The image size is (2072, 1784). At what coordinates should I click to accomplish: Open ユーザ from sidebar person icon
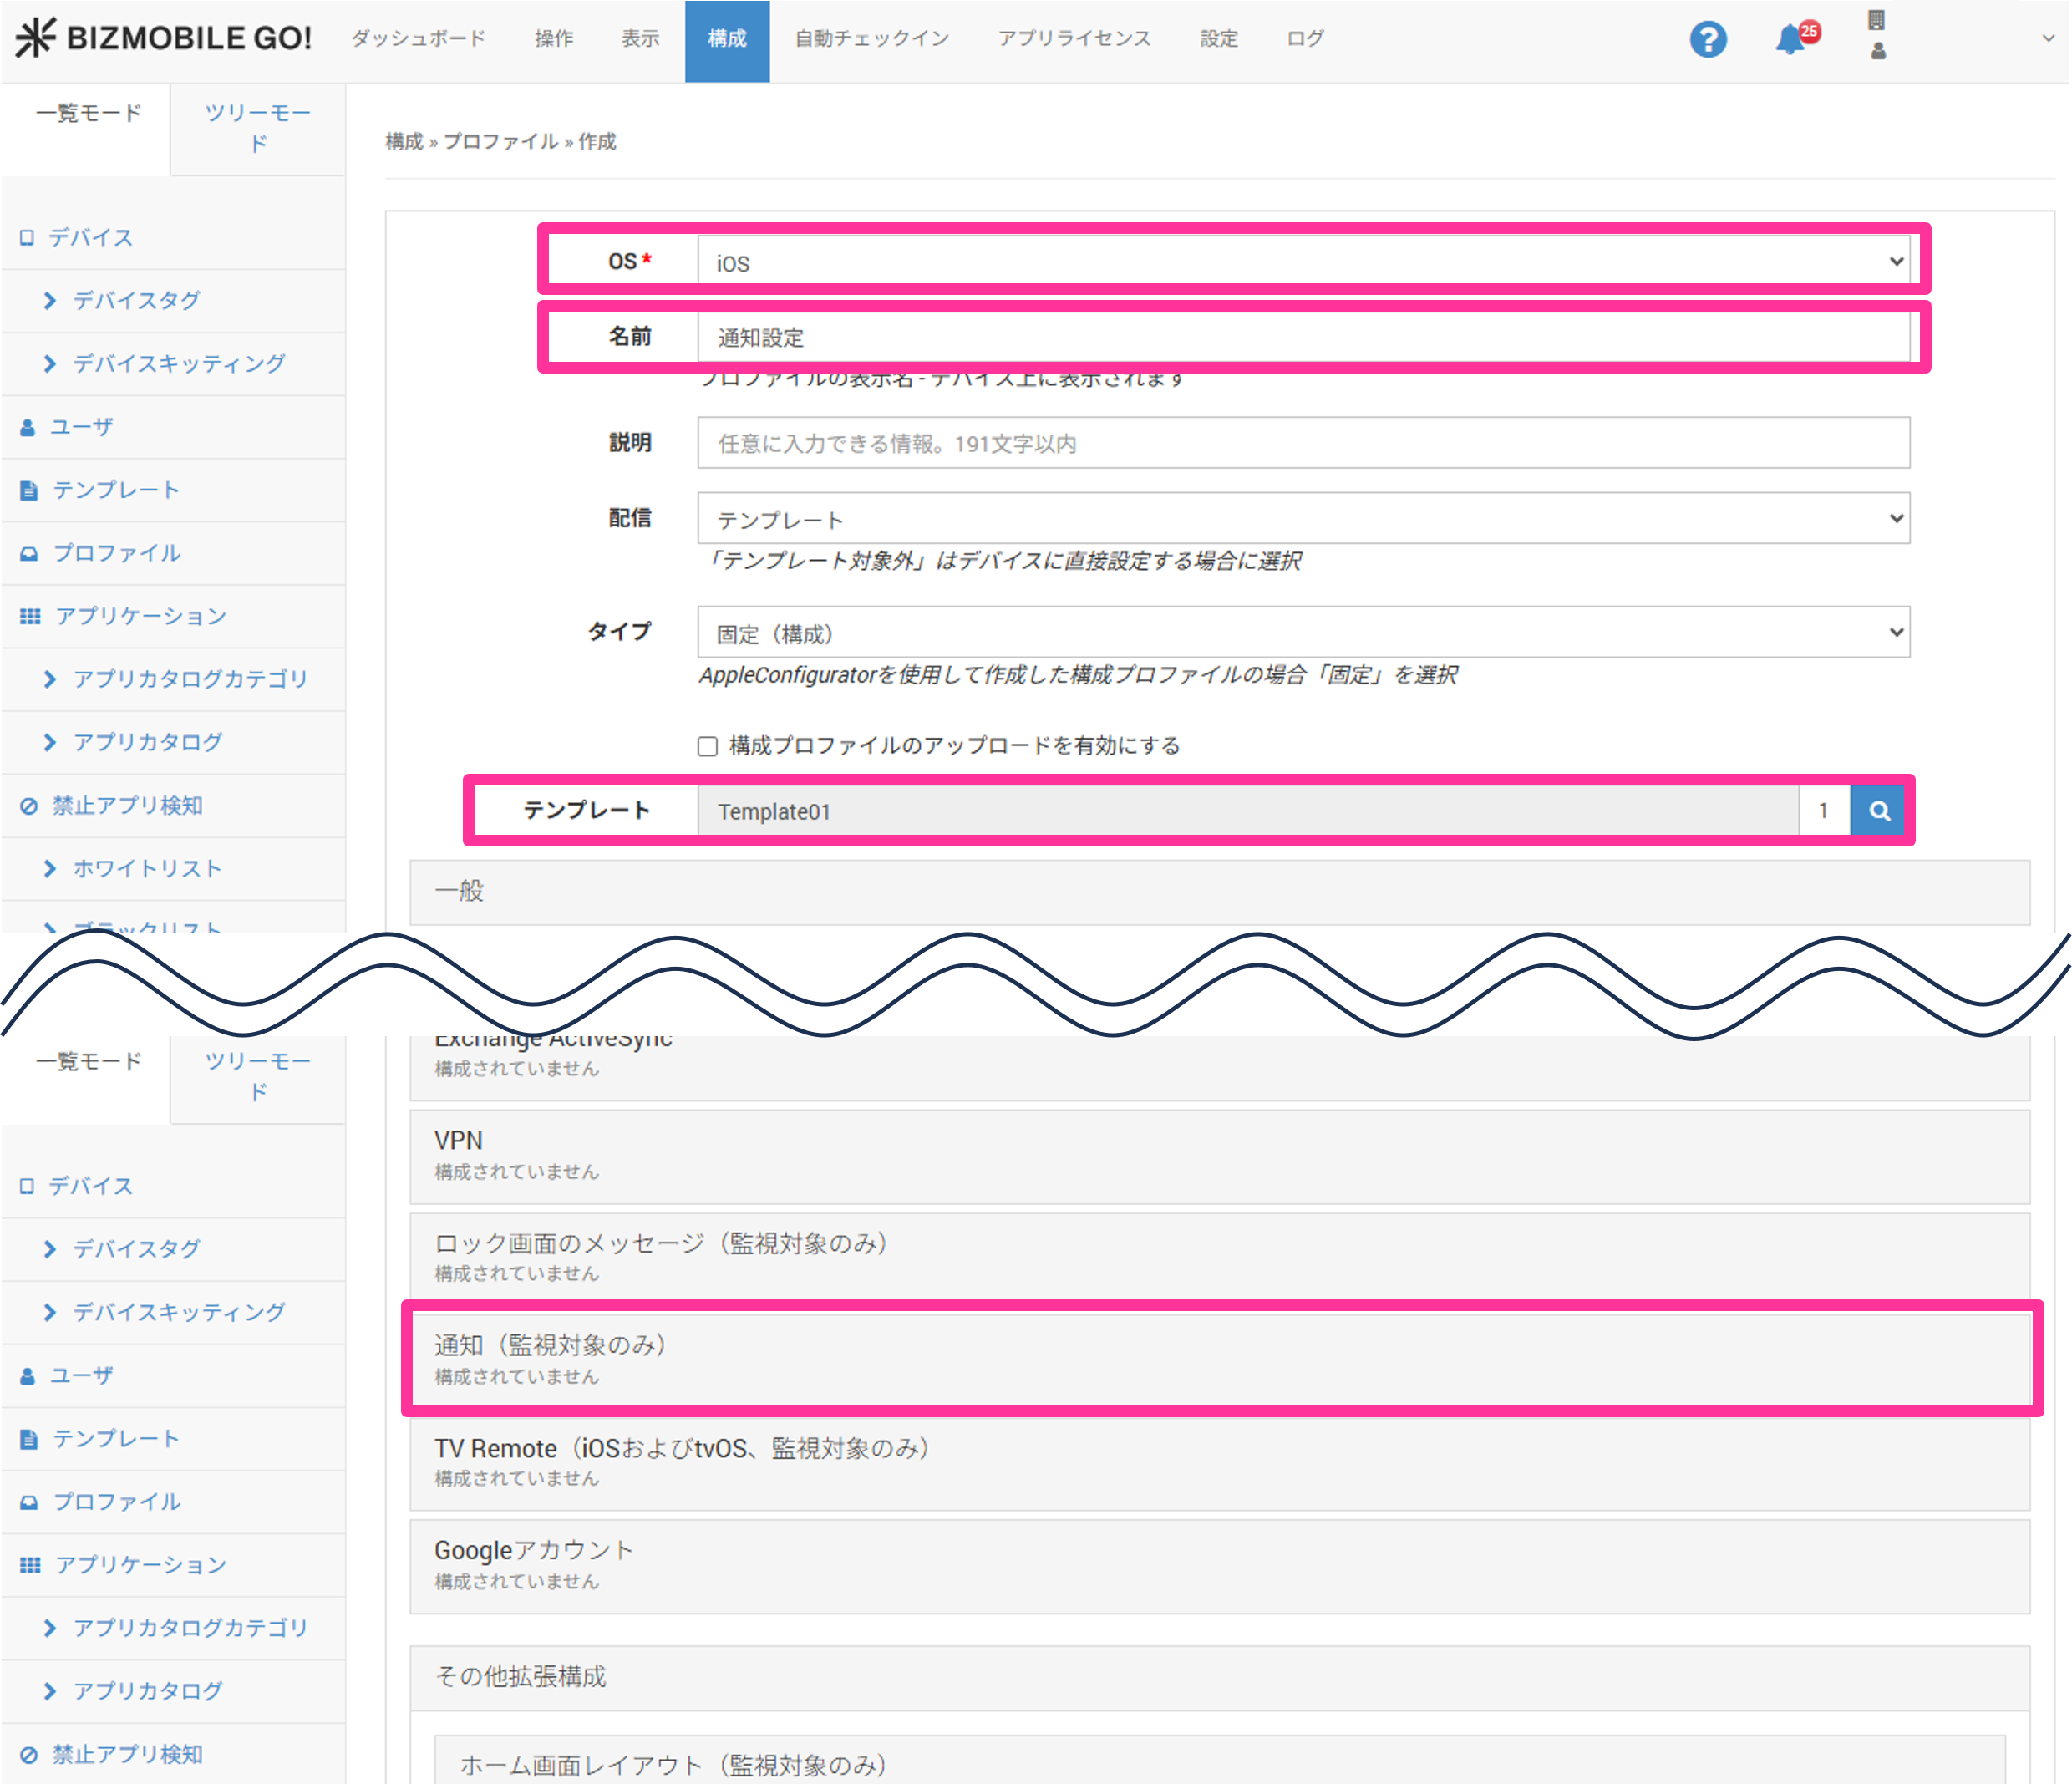[x=80, y=427]
